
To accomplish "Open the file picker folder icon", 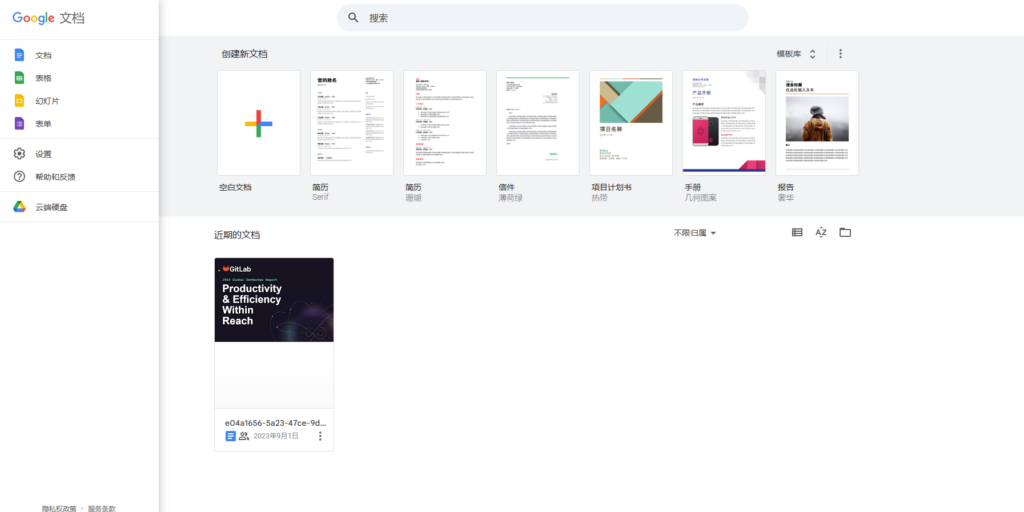I will coord(845,233).
